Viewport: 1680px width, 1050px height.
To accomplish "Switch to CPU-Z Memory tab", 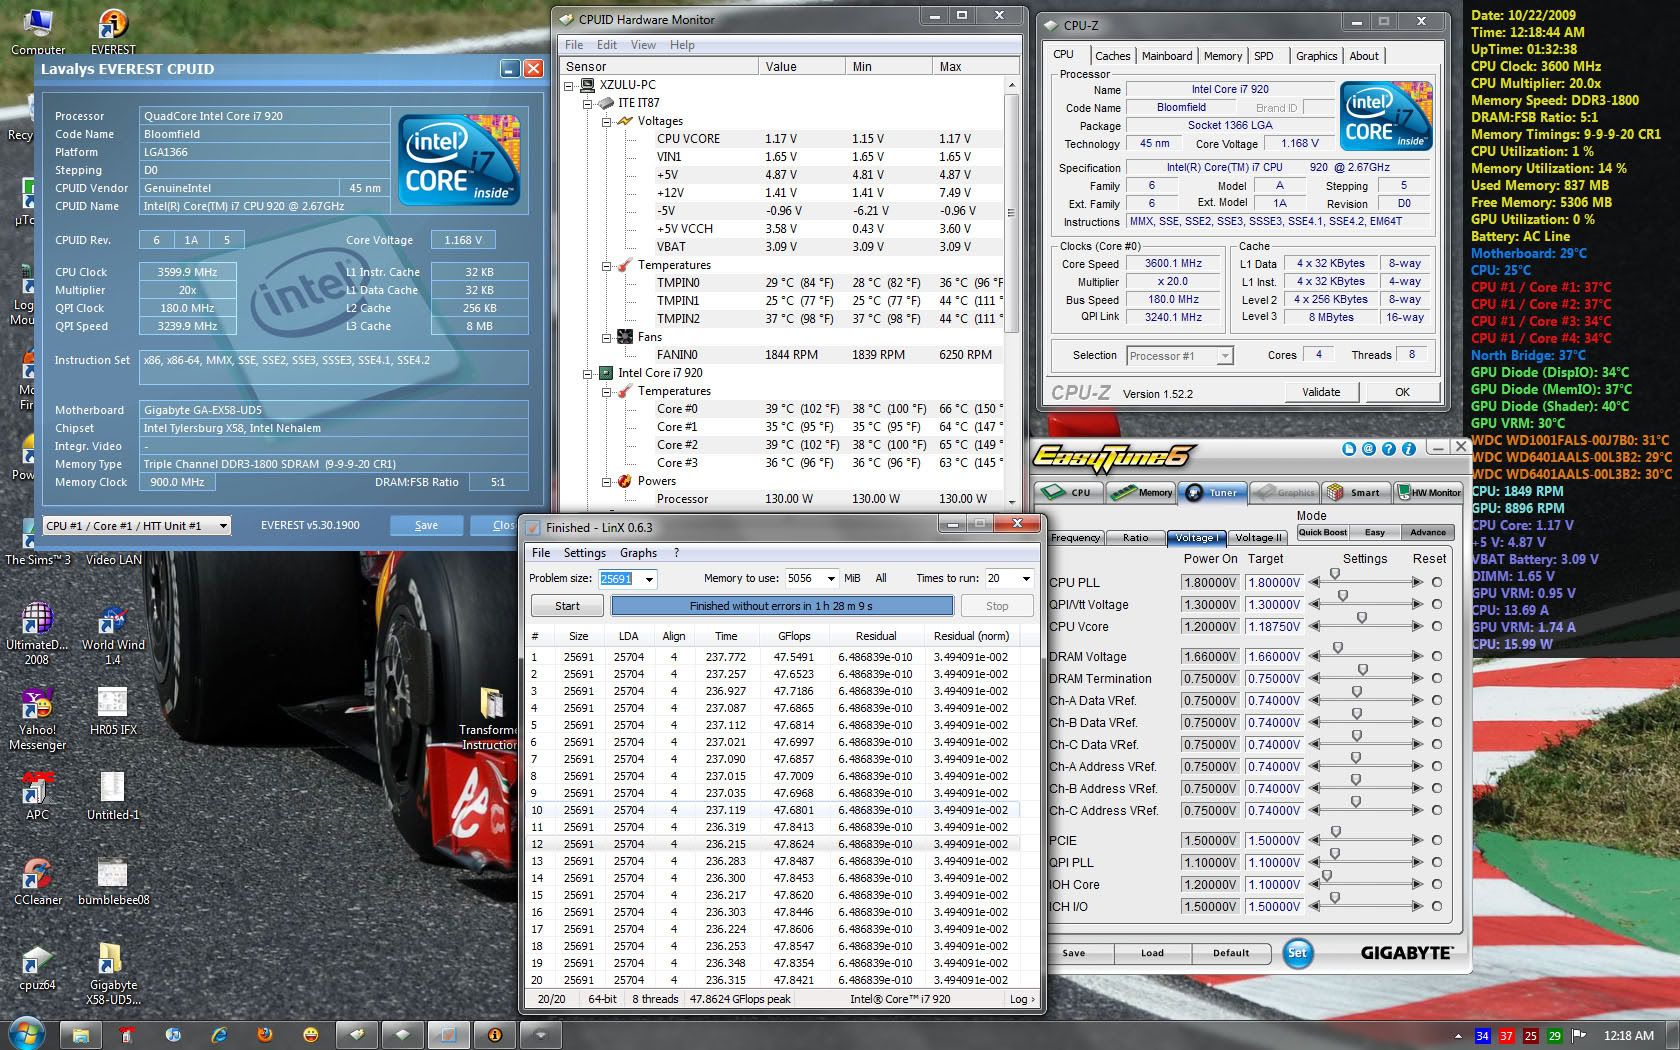I will tap(1223, 56).
